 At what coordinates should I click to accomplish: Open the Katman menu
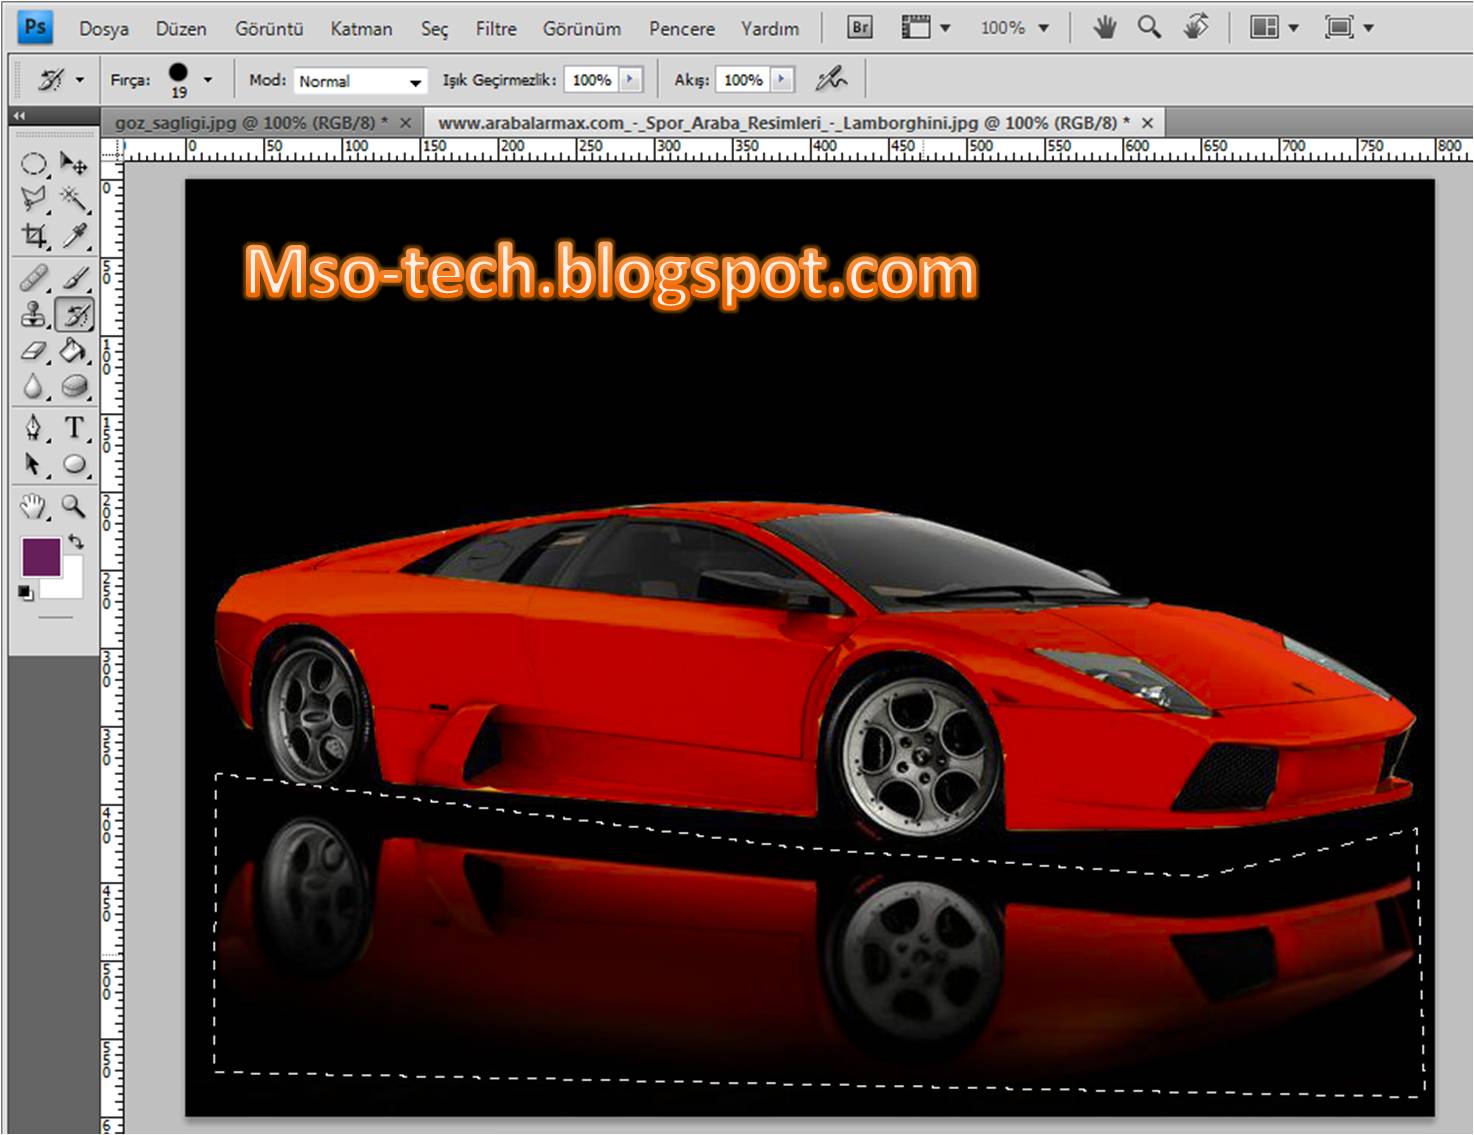pos(361,29)
